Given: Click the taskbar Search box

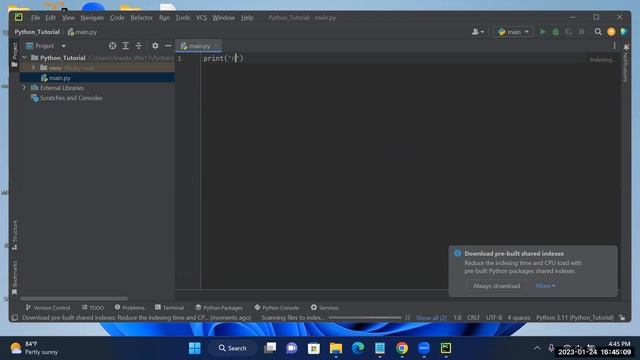Looking at the screenshot, I should click(233, 348).
